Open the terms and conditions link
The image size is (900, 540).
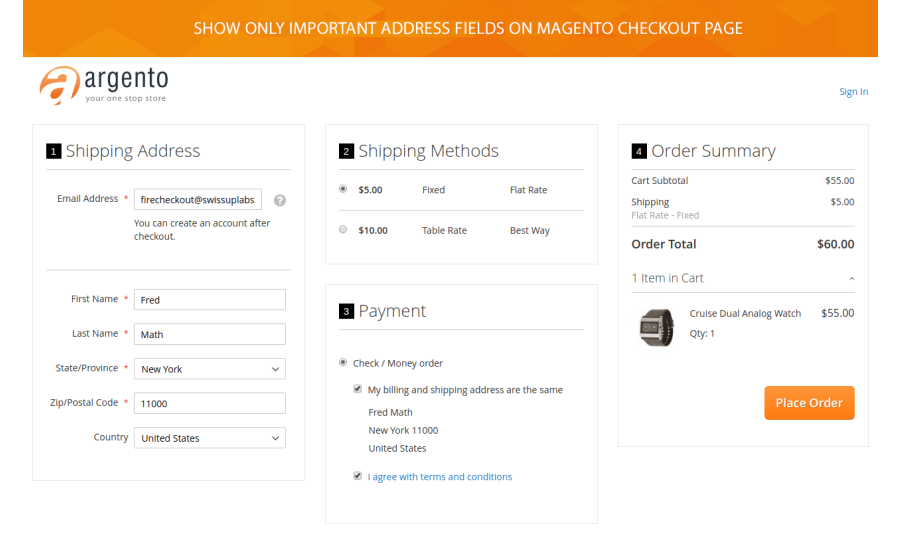(440, 477)
